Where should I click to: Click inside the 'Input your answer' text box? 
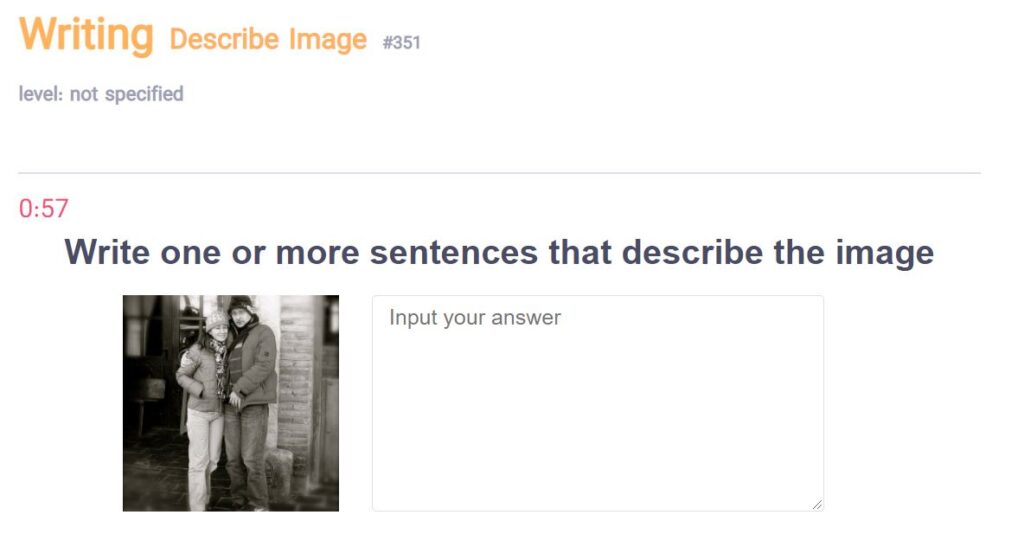598,403
